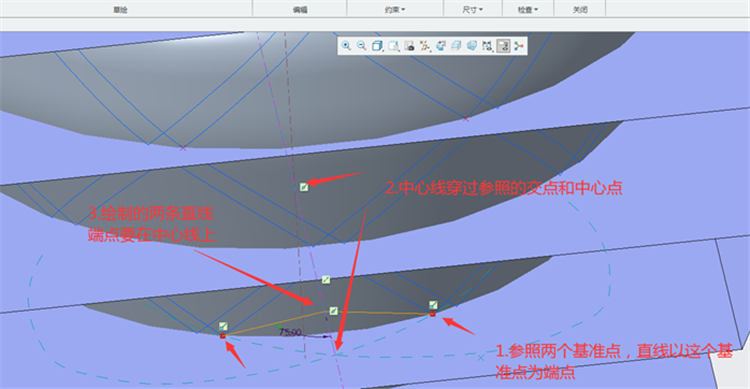This screenshot has width=750, height=389.
Task: Click the 关闭 group label
Action: pyautogui.click(x=580, y=10)
